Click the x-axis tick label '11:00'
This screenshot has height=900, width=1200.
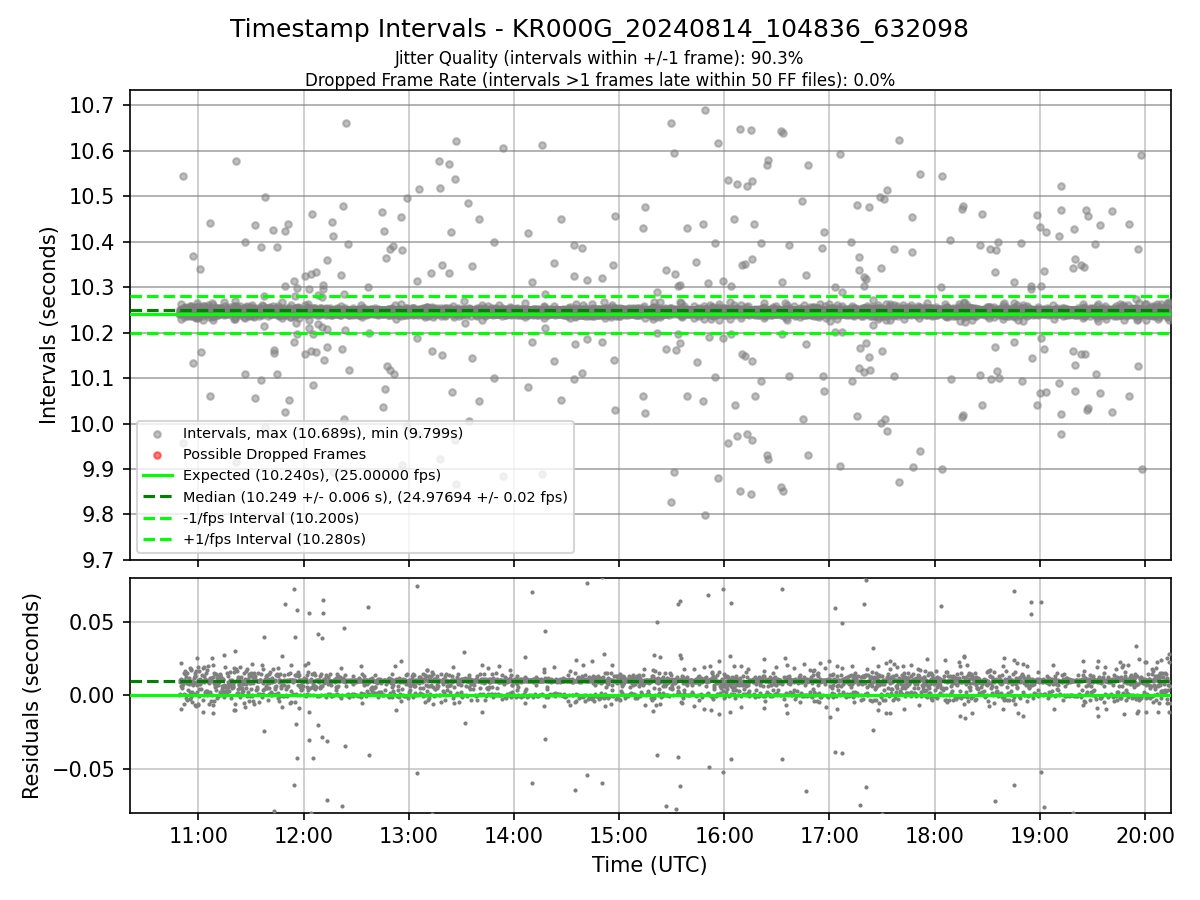[x=197, y=836]
